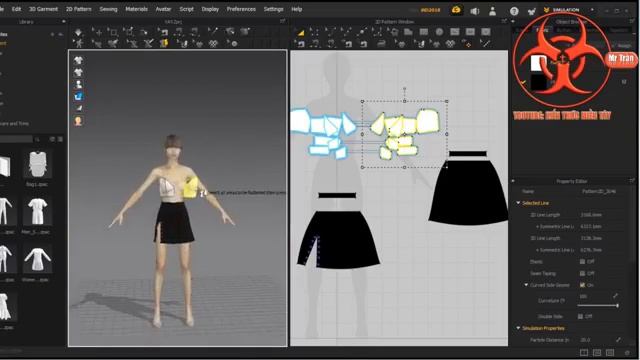Click the yellow cloud icon in title bar

point(456,10)
